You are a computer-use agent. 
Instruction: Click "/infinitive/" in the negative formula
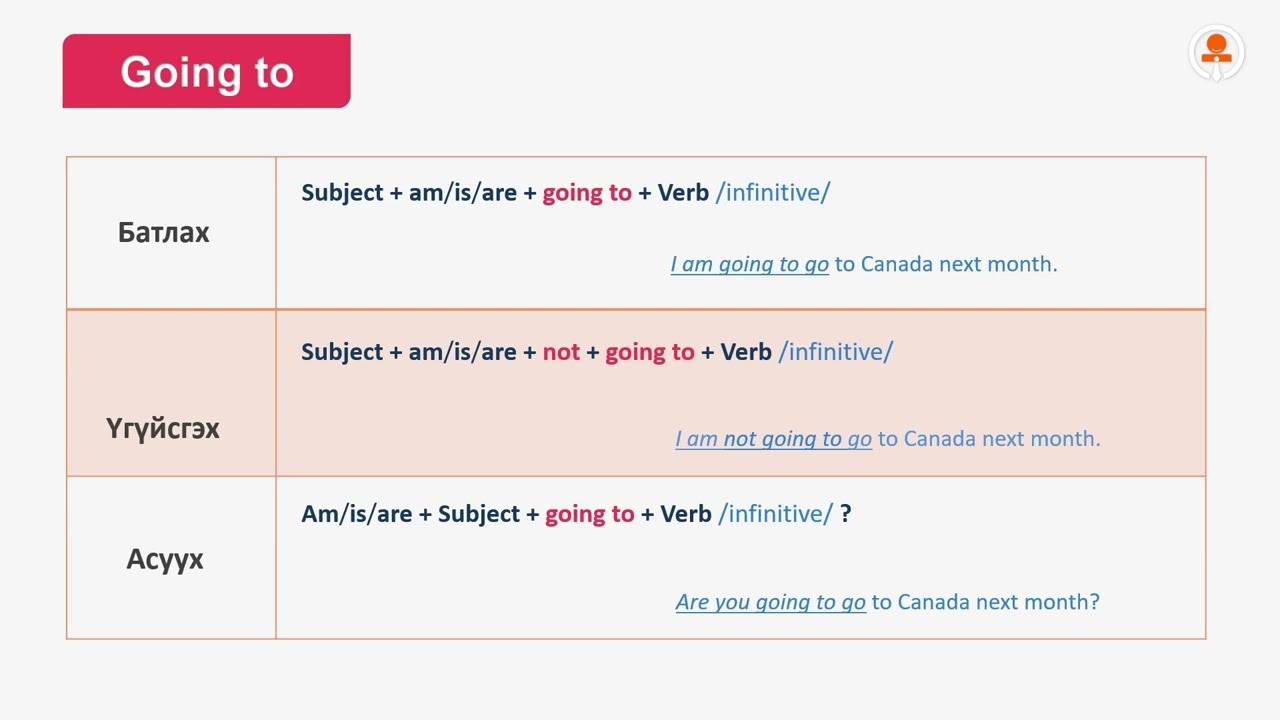click(x=835, y=352)
